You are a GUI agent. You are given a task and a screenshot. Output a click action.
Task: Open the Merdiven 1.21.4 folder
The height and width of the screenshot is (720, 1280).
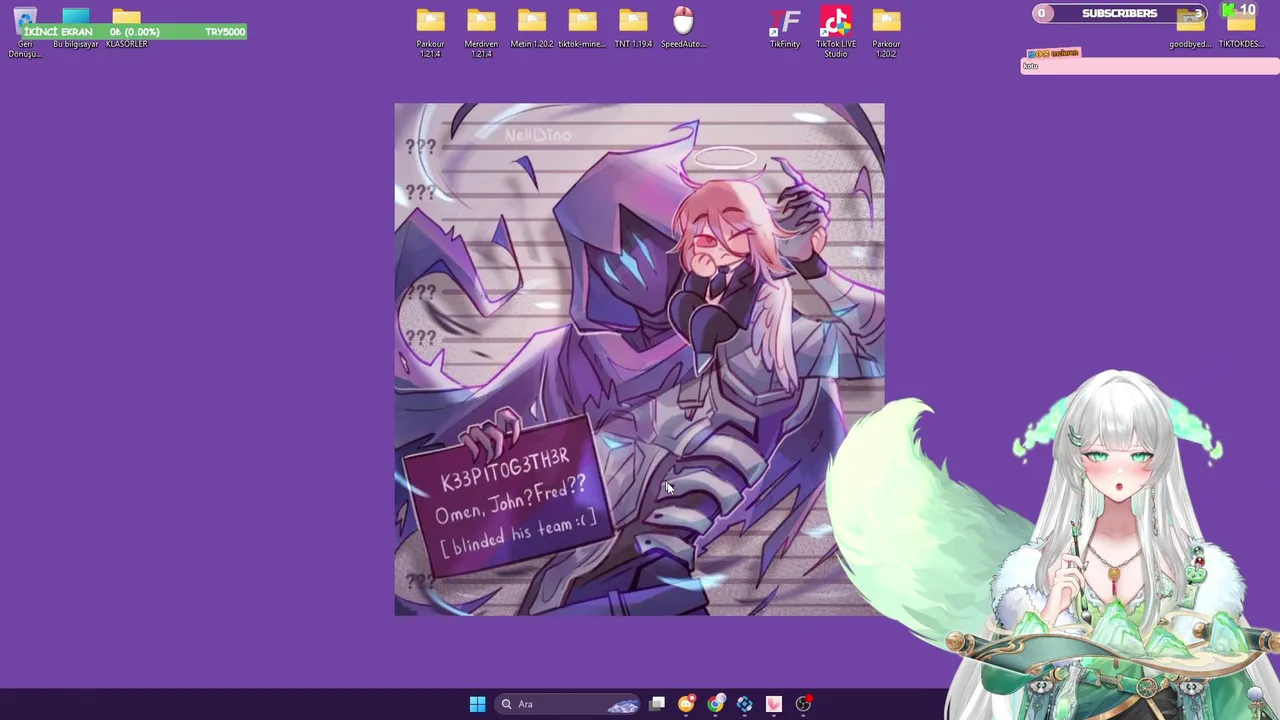[x=481, y=32]
